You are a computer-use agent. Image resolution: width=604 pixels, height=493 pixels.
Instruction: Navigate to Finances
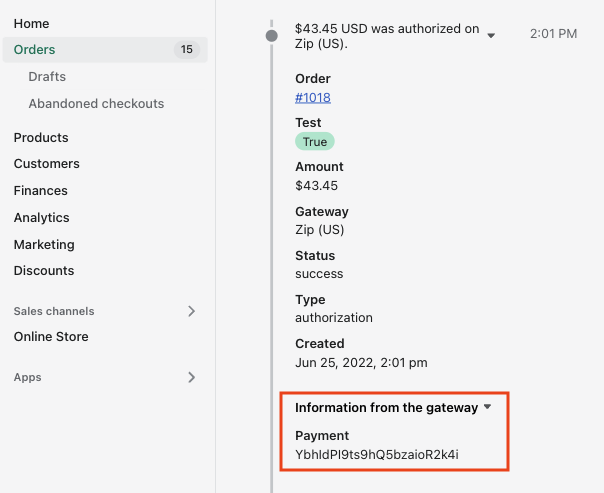pos(40,191)
